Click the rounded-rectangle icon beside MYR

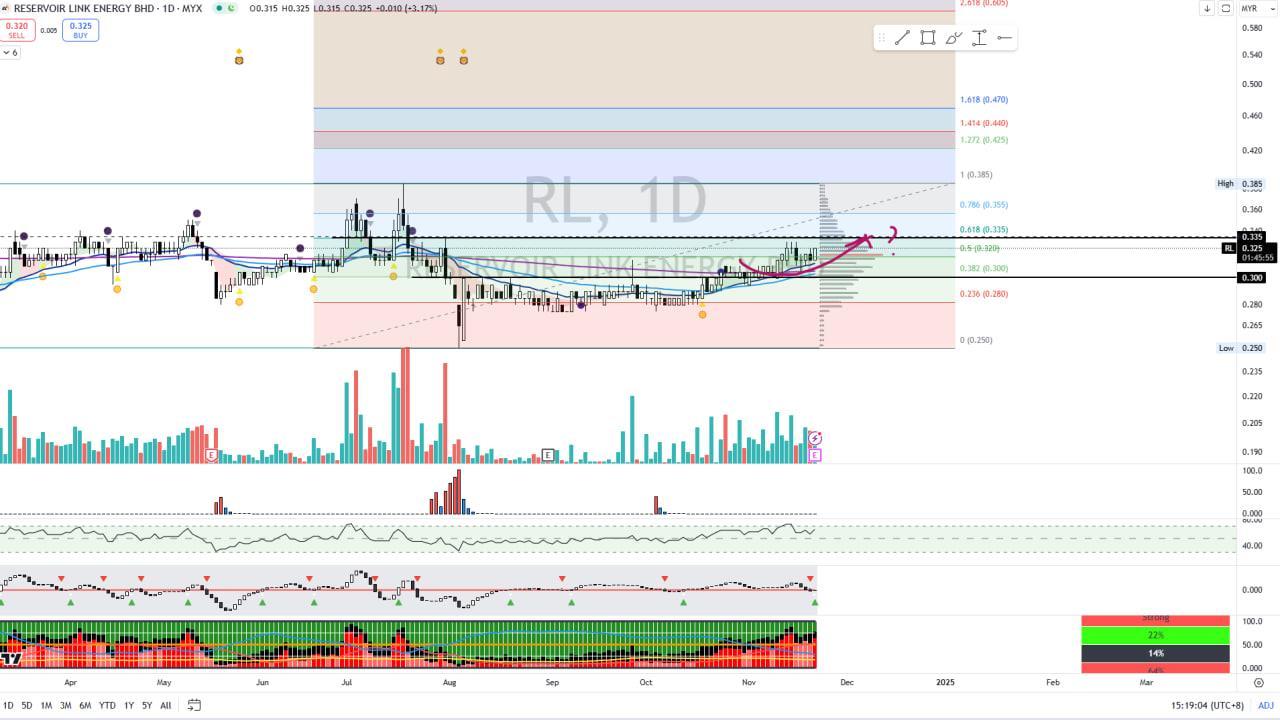coord(1225,8)
